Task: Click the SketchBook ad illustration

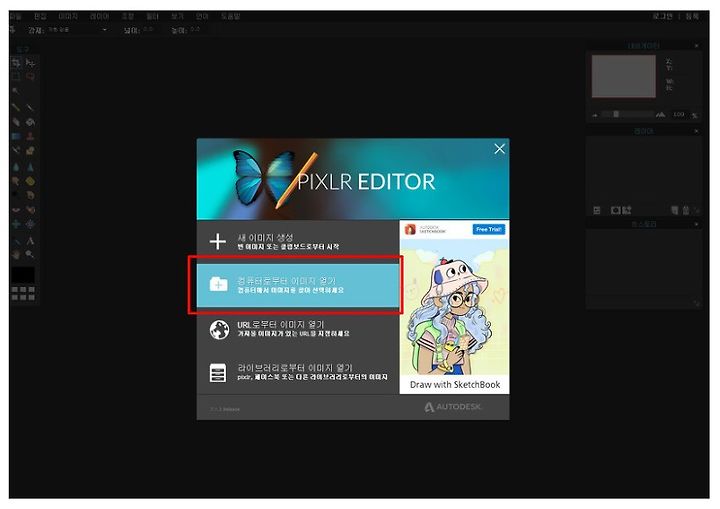Action: click(x=454, y=308)
